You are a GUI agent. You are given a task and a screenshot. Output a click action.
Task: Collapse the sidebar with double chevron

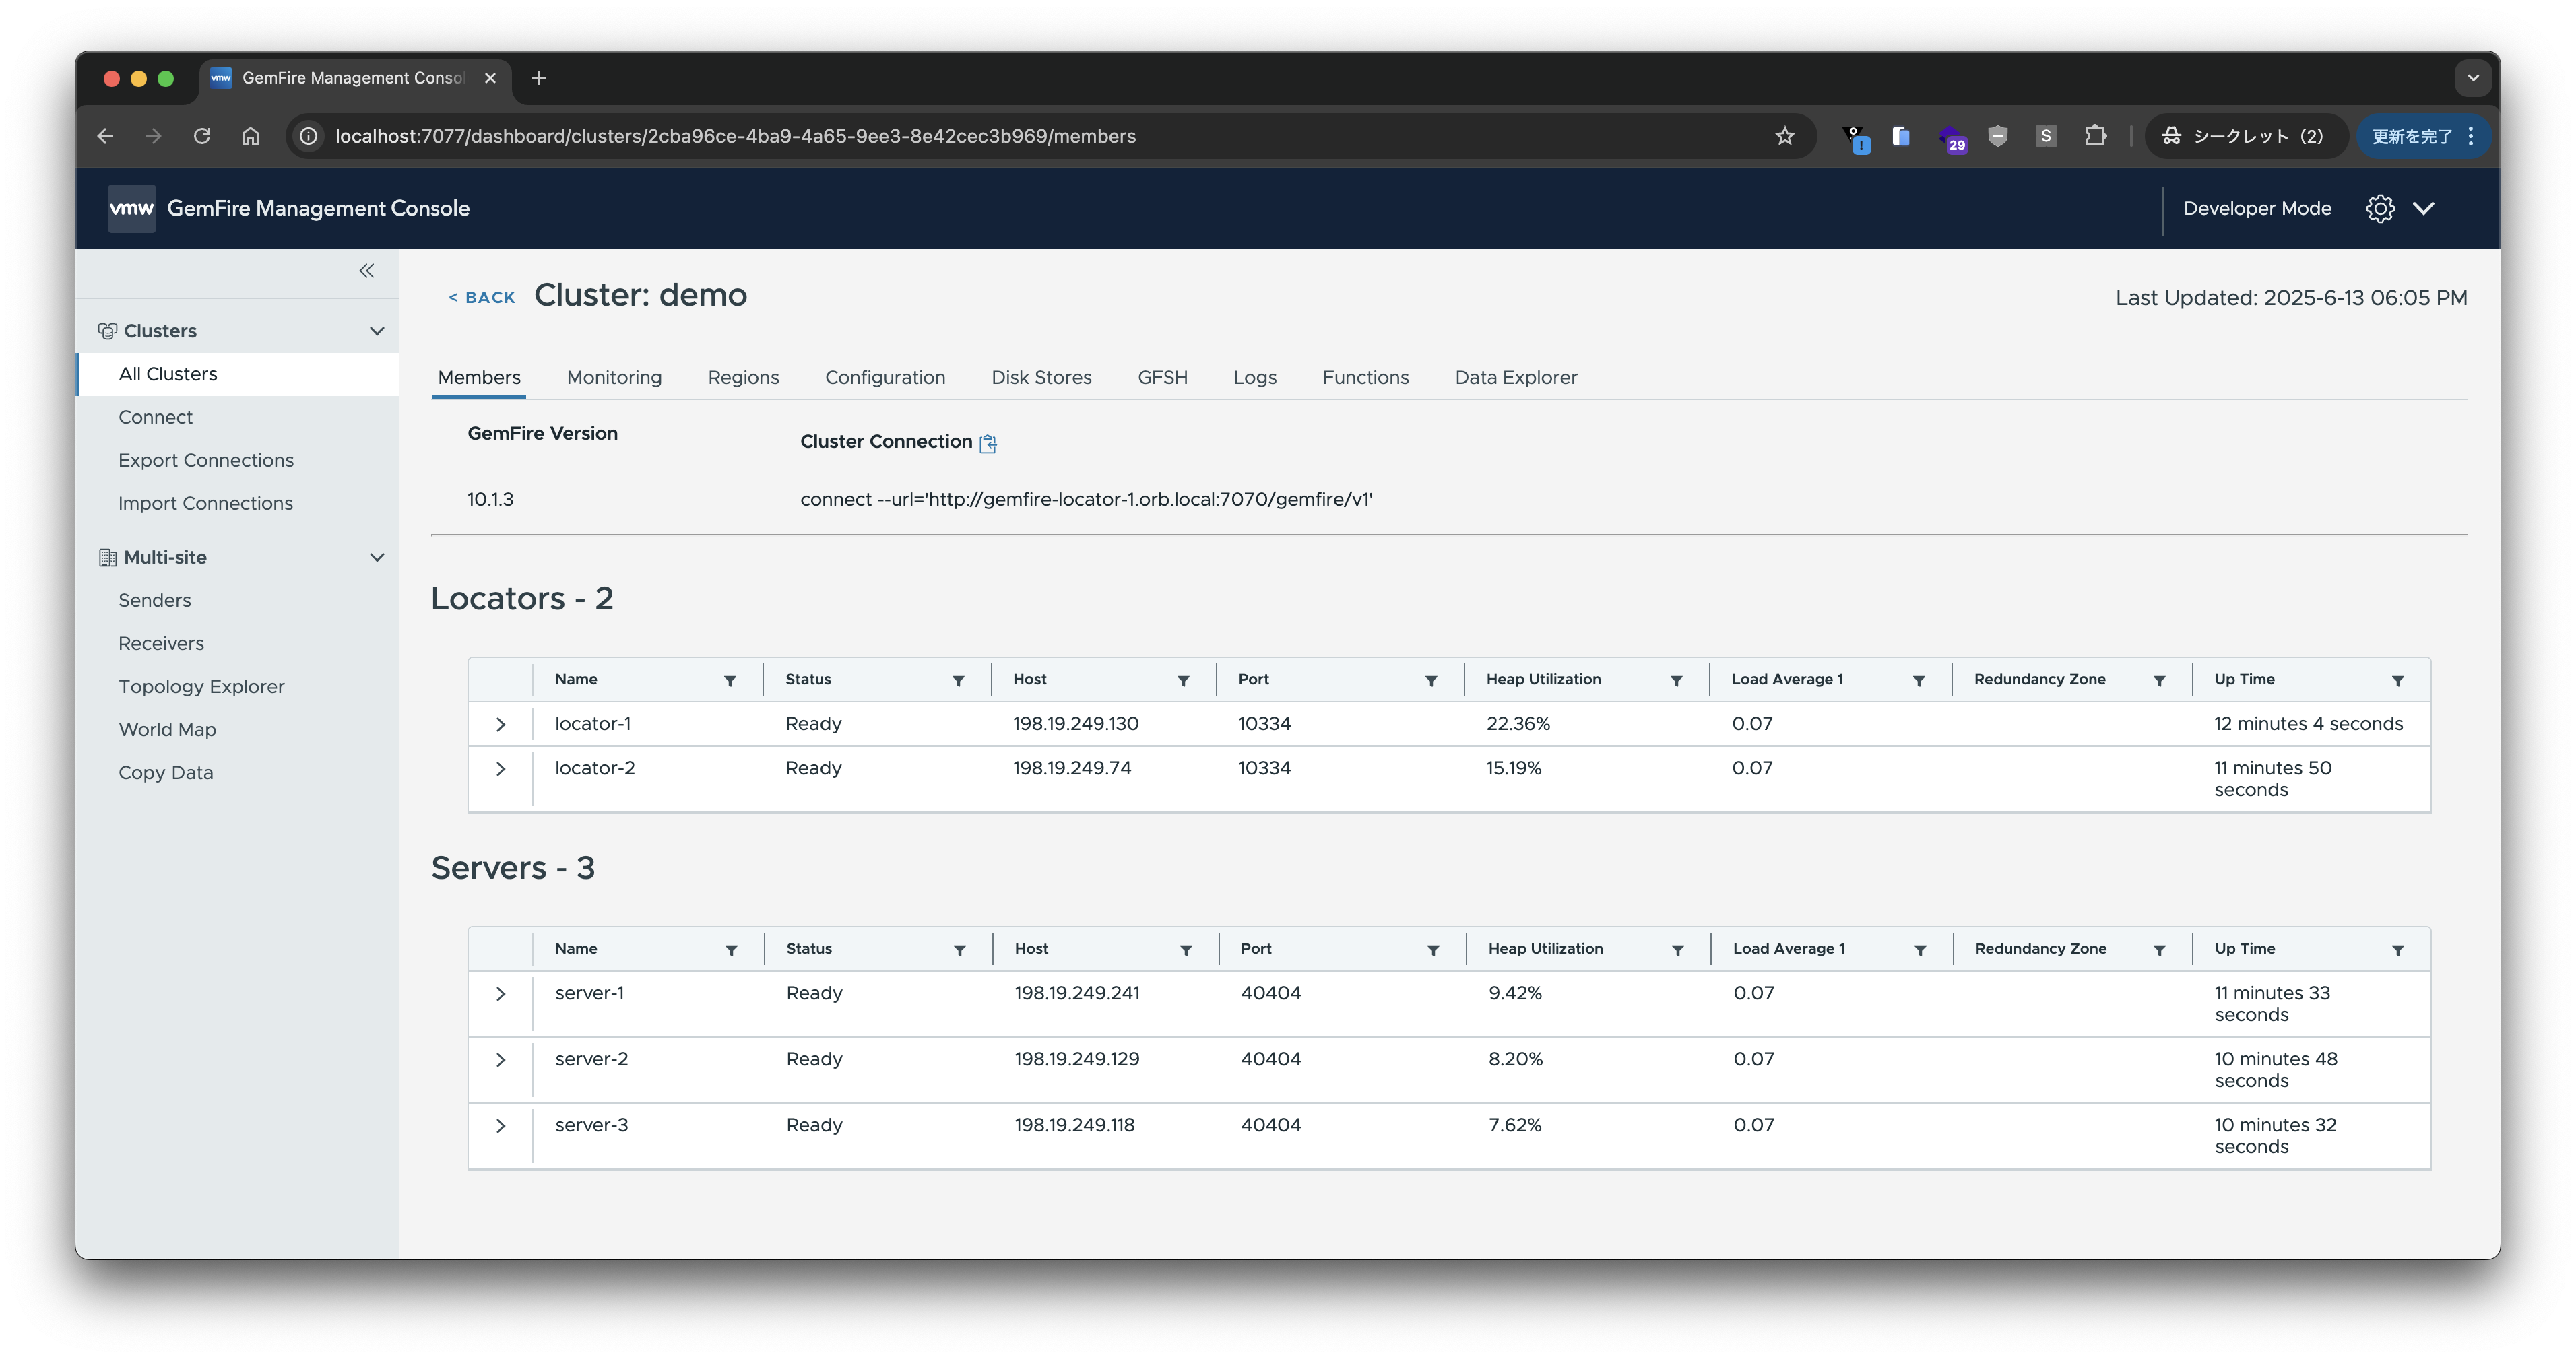(366, 271)
